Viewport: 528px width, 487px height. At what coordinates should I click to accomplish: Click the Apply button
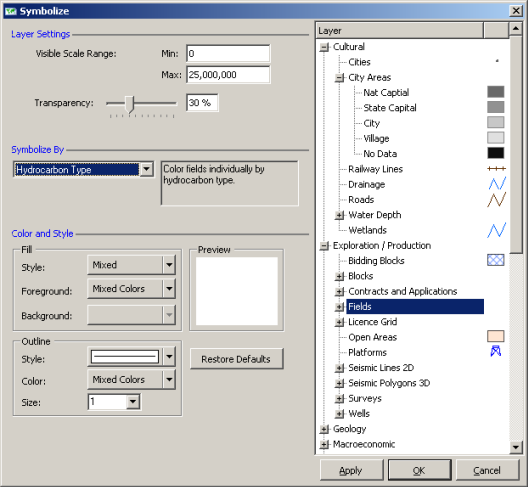point(351,470)
